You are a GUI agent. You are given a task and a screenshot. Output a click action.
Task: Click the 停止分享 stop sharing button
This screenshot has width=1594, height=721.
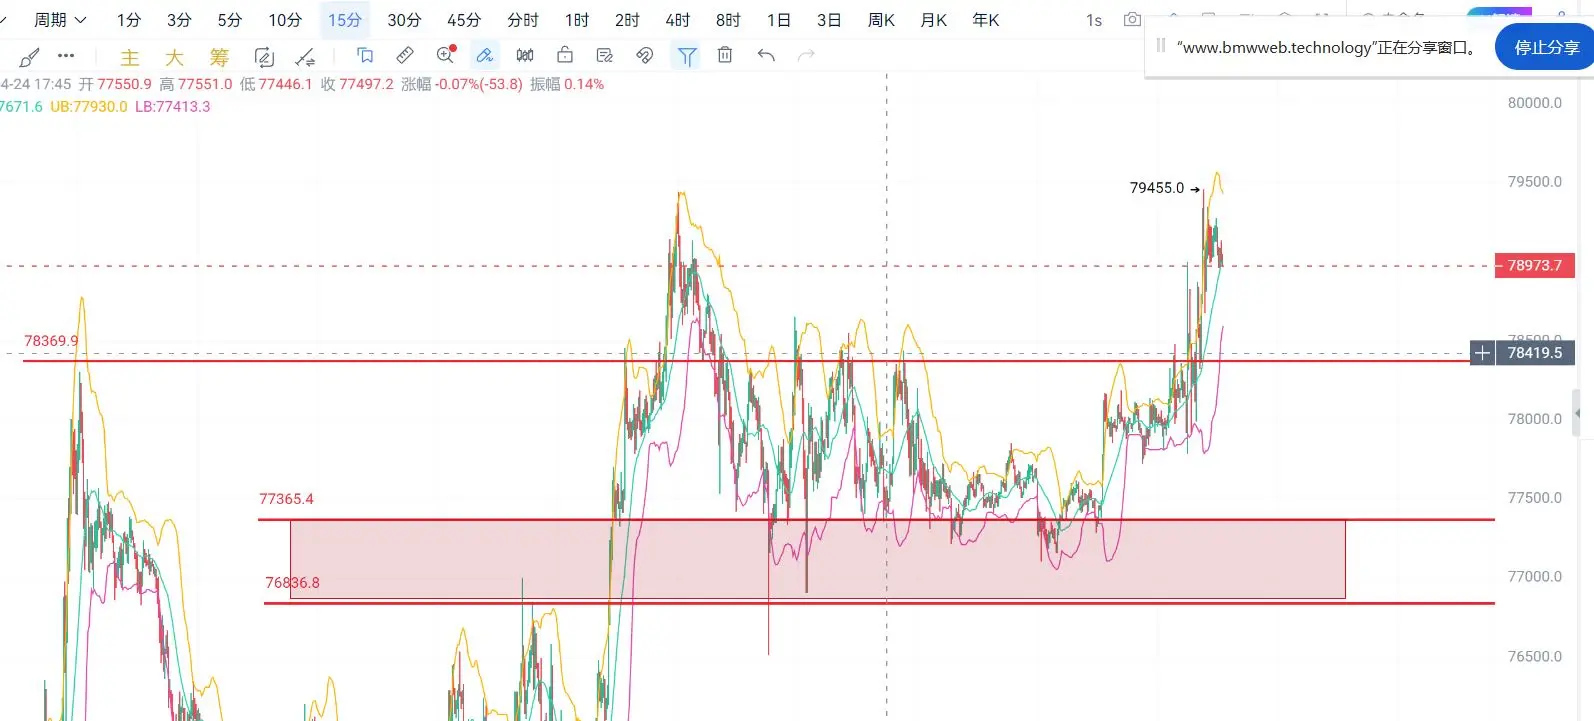[1546, 47]
